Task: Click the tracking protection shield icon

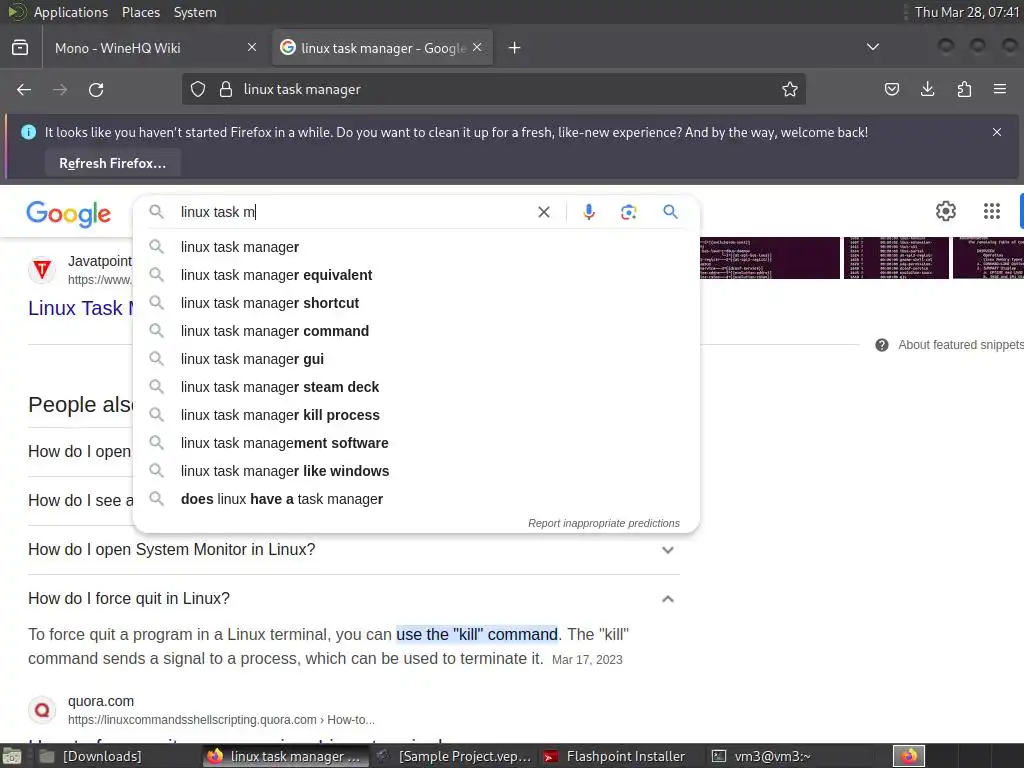Action: coord(198,89)
